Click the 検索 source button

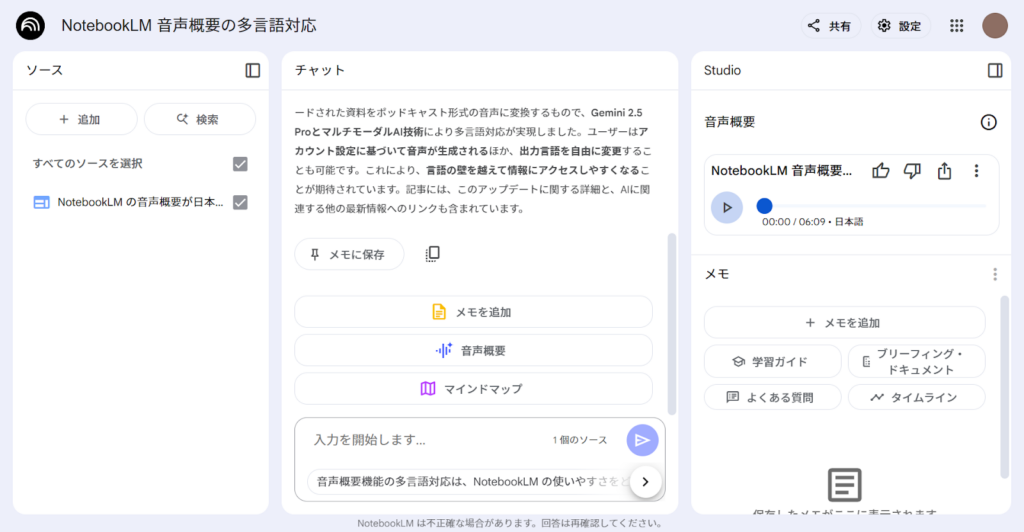(199, 119)
